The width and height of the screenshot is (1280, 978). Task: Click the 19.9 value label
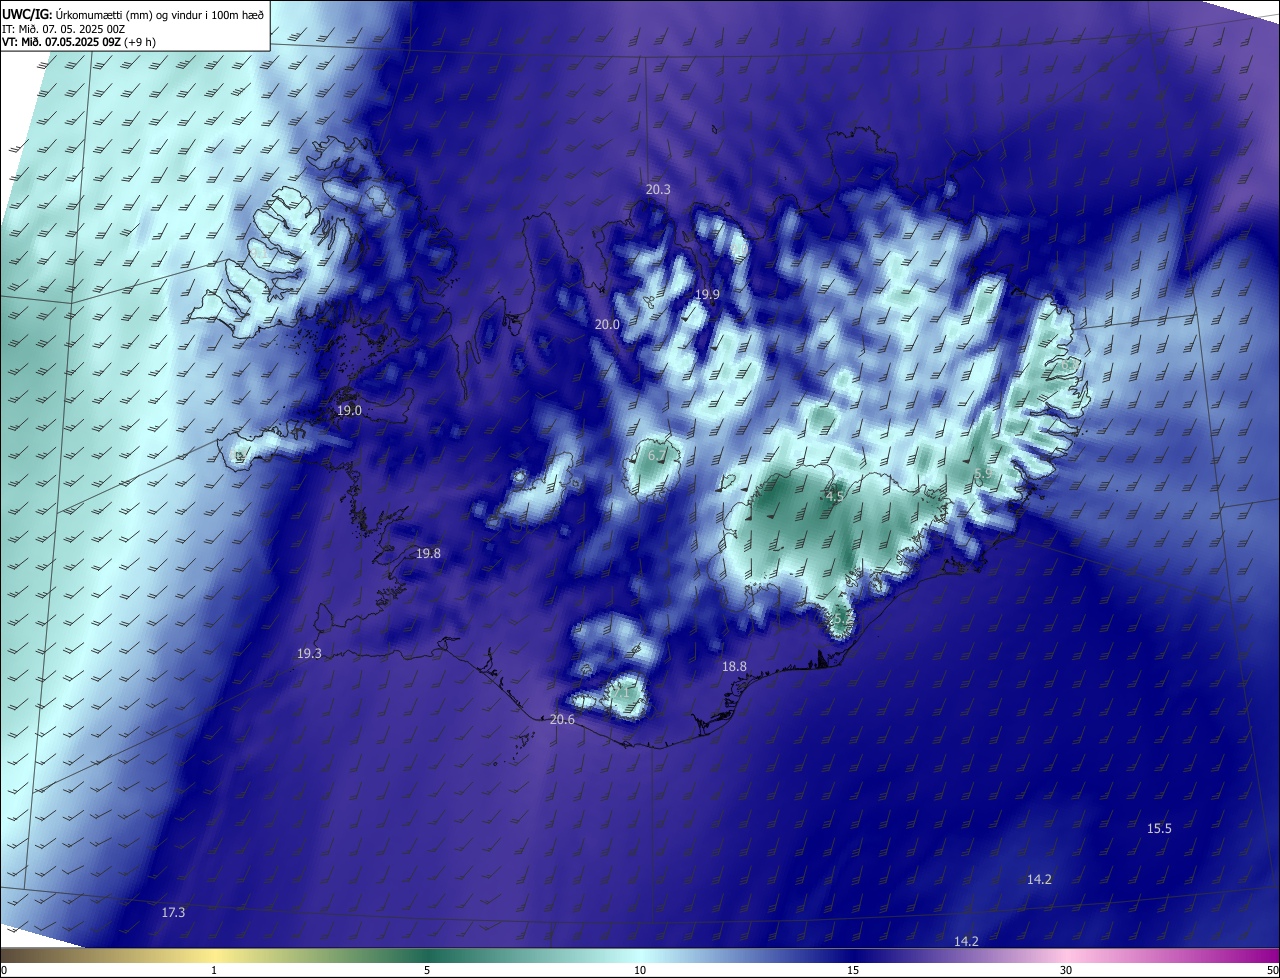(707, 294)
